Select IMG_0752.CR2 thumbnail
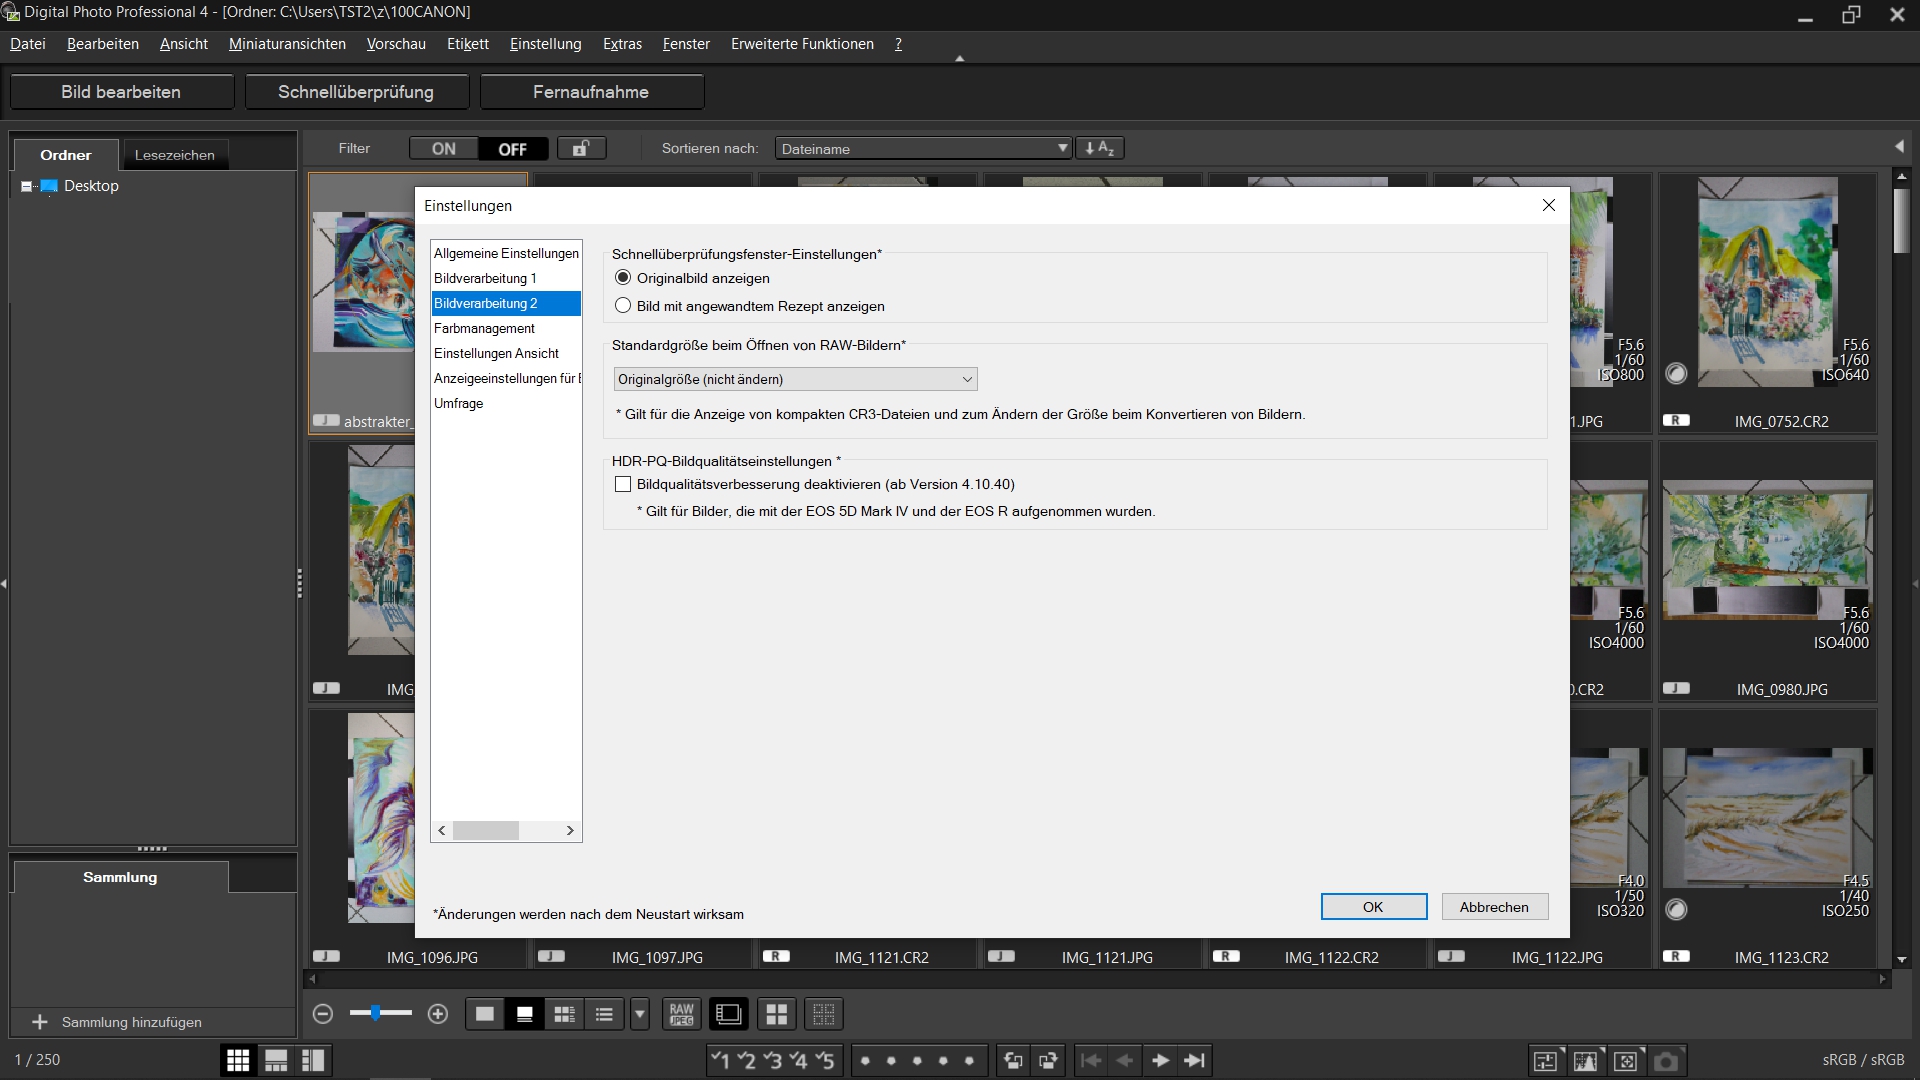 pyautogui.click(x=1767, y=303)
